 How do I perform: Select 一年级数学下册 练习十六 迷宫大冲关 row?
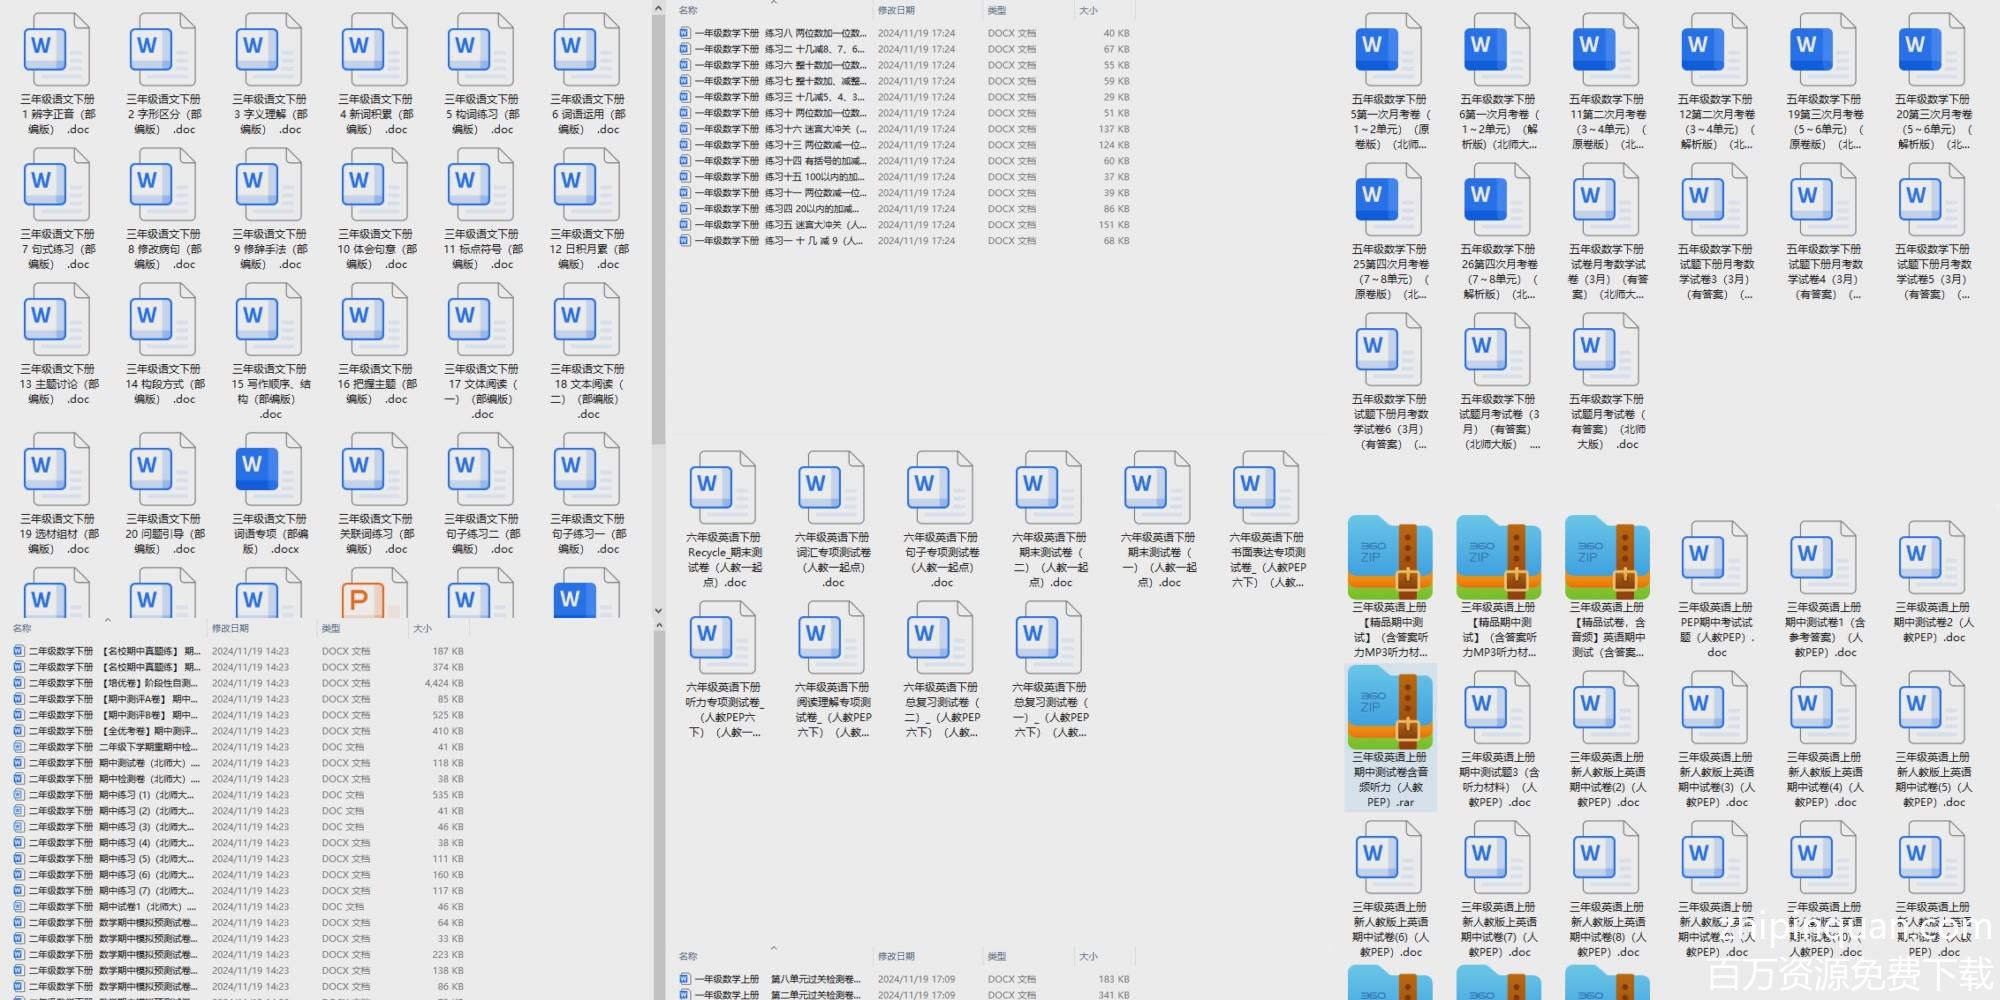tap(770, 129)
